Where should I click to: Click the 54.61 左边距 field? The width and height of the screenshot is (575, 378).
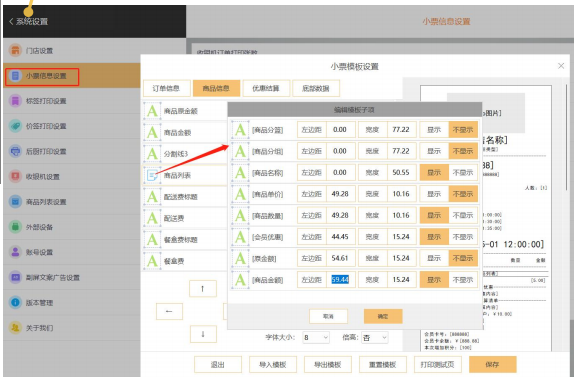pos(340,258)
